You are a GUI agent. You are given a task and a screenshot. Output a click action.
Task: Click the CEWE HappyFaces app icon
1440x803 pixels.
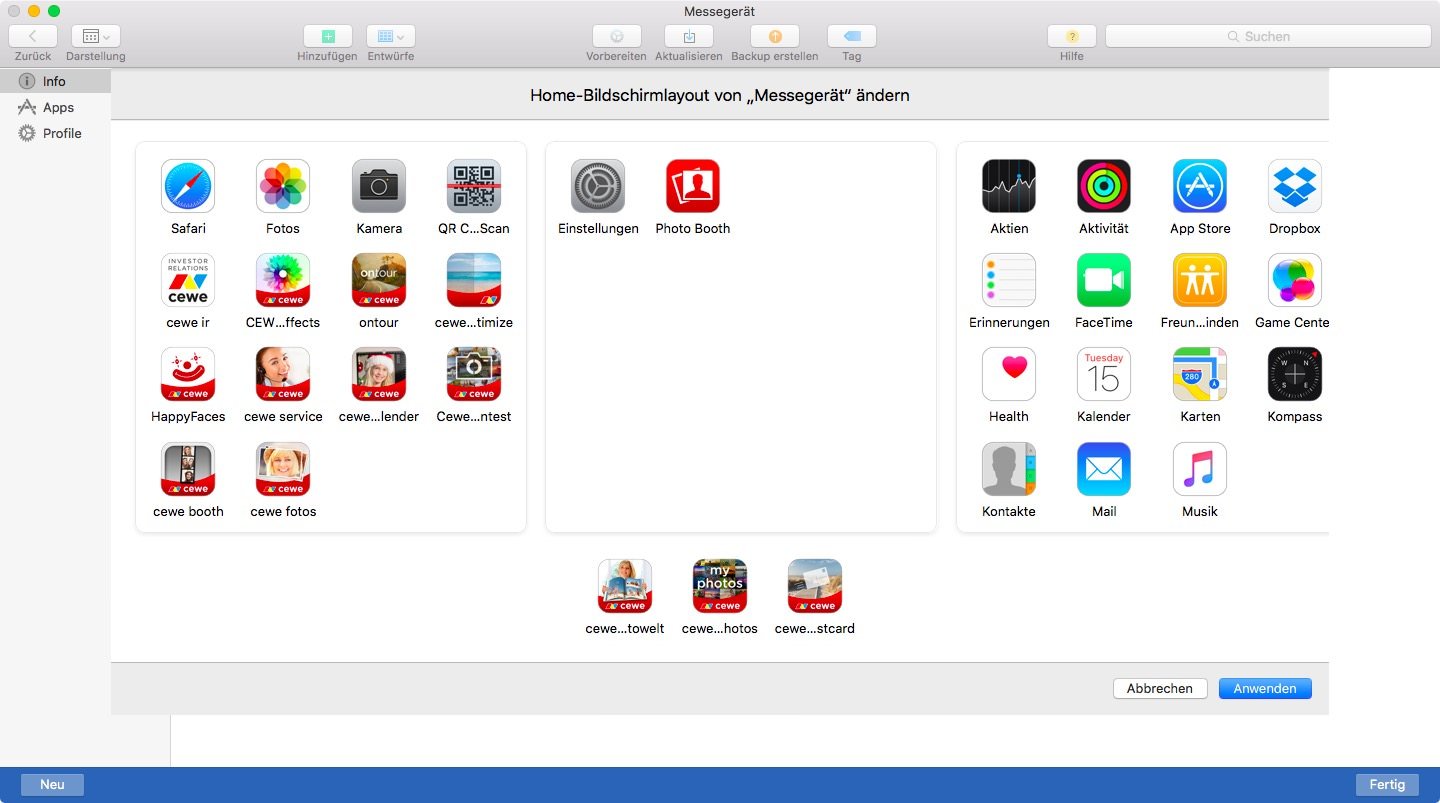pyautogui.click(x=187, y=374)
